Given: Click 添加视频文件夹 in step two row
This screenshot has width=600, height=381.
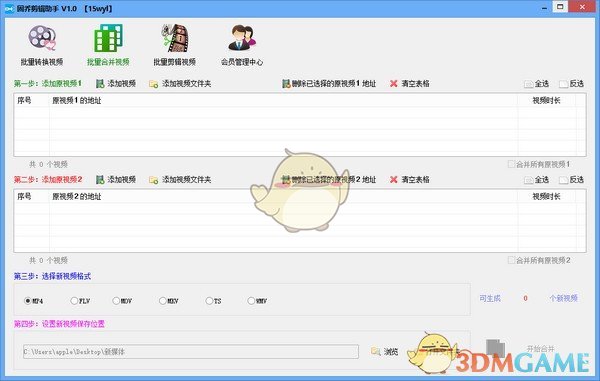Looking at the screenshot, I should 180,179.
